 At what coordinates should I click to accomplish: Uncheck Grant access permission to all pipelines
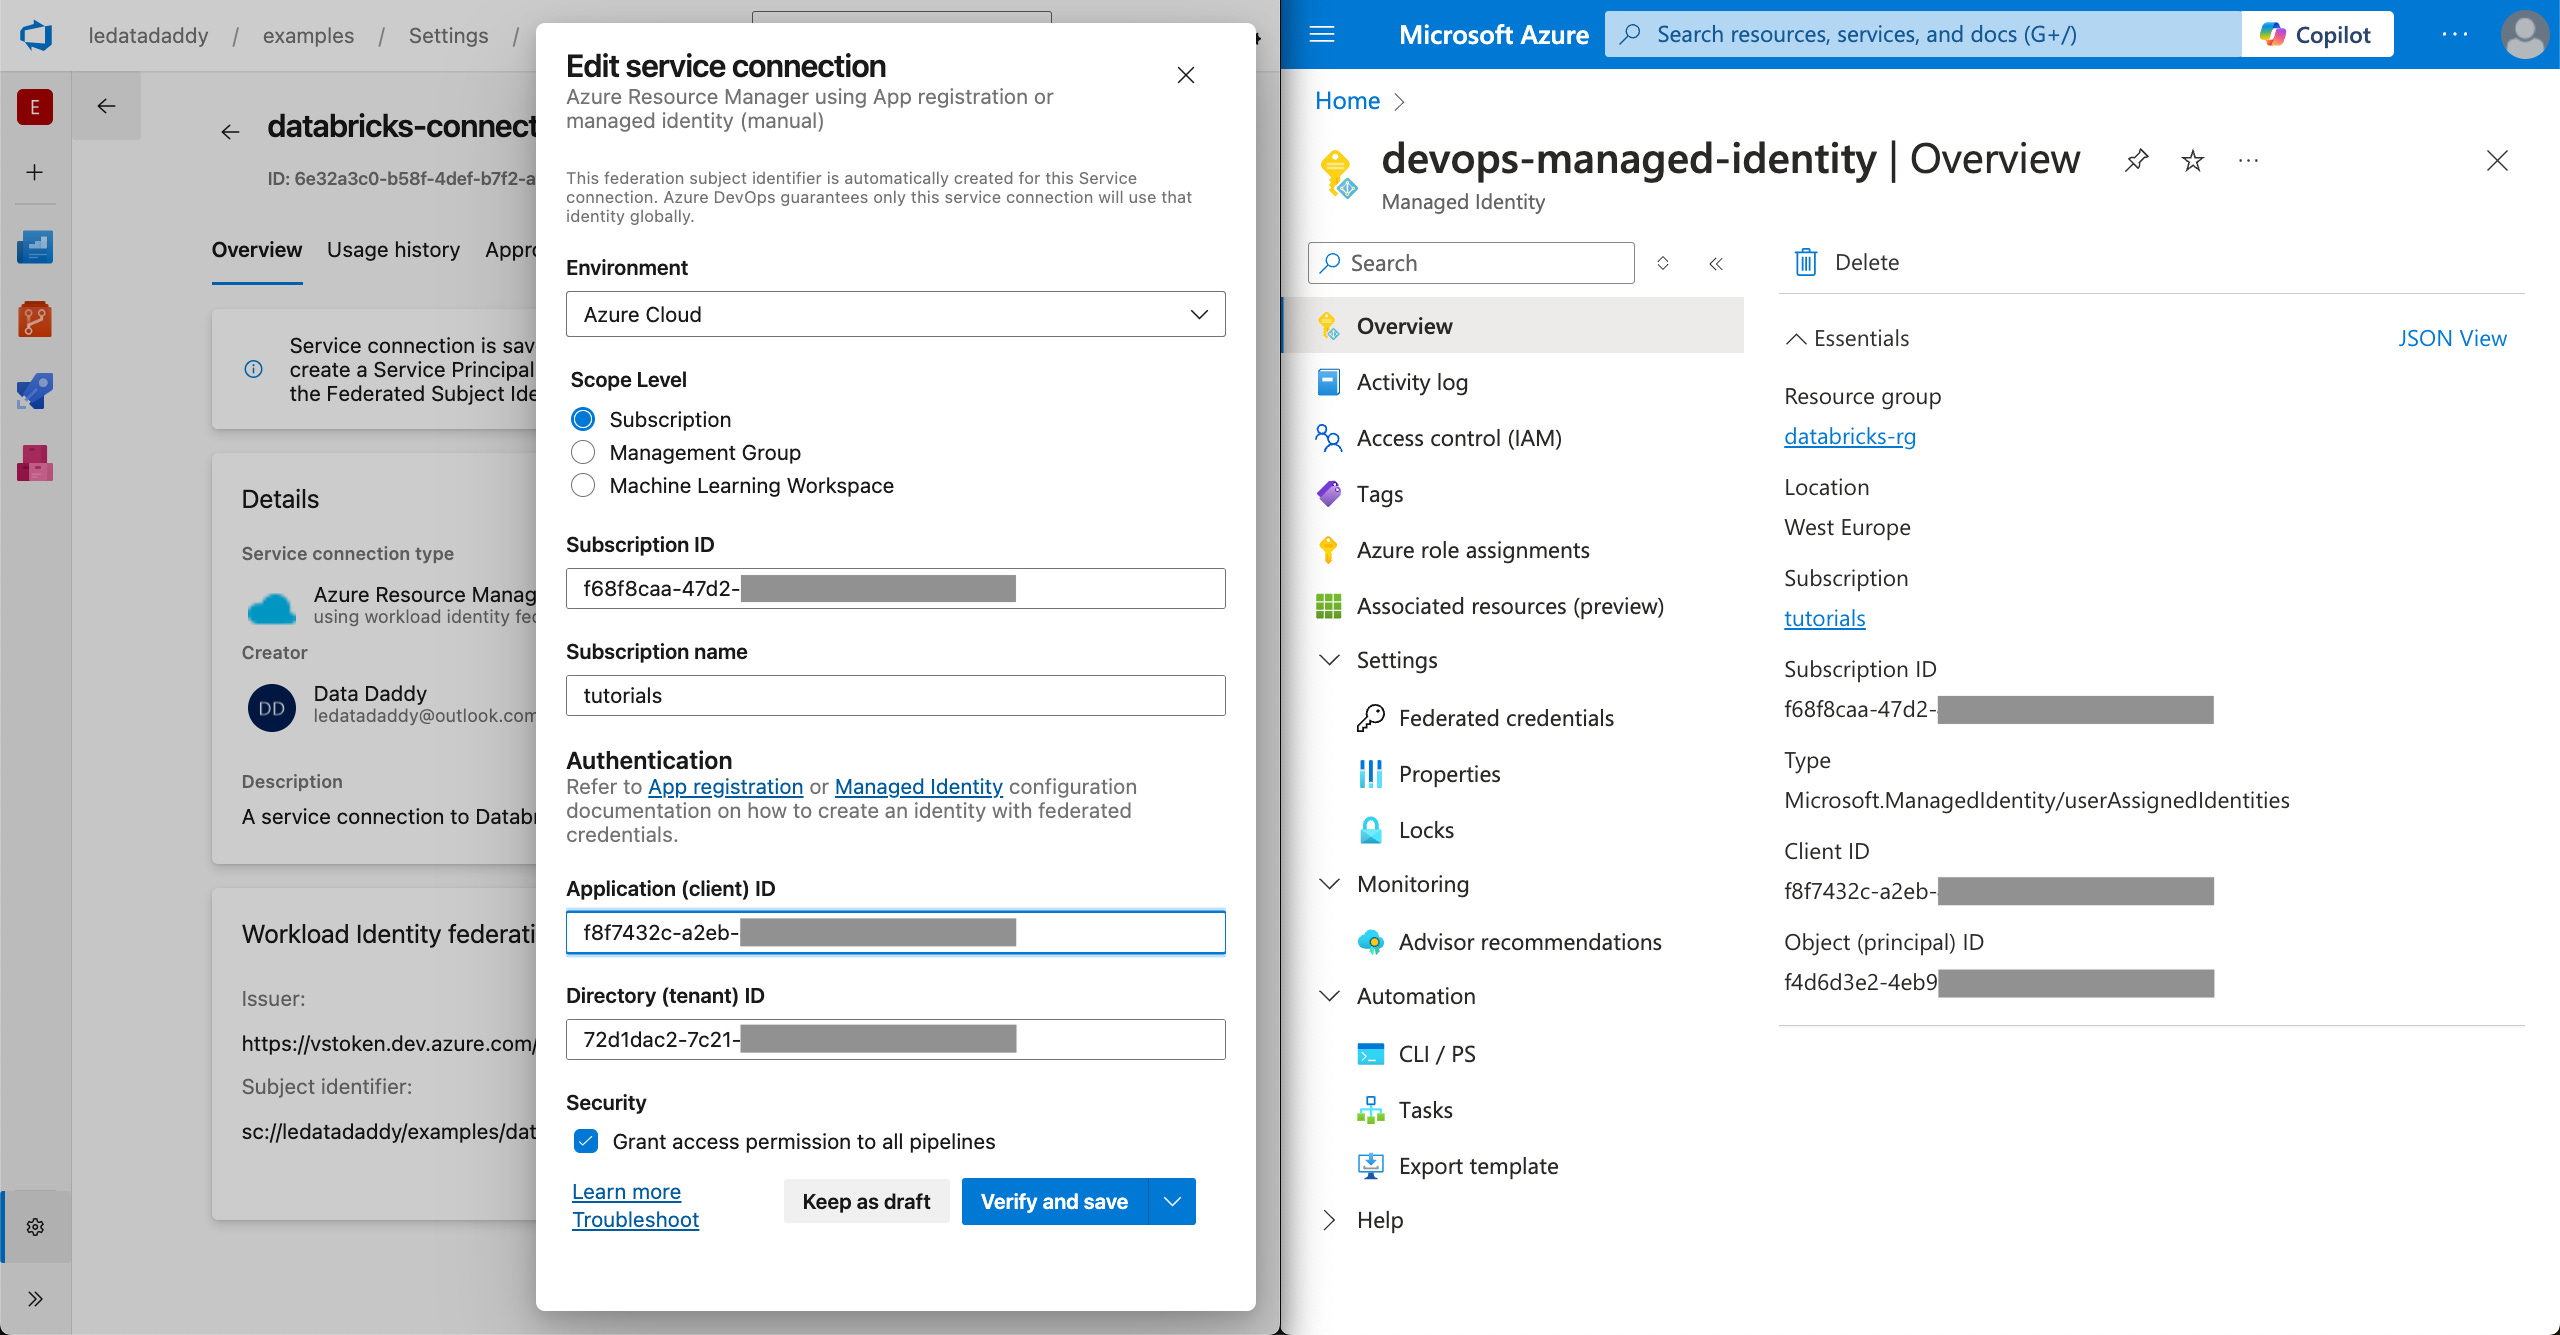click(x=586, y=1141)
